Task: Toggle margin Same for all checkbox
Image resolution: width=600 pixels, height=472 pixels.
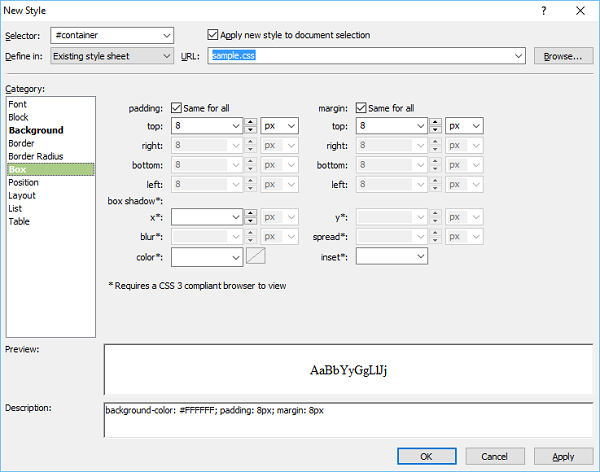Action: point(362,108)
